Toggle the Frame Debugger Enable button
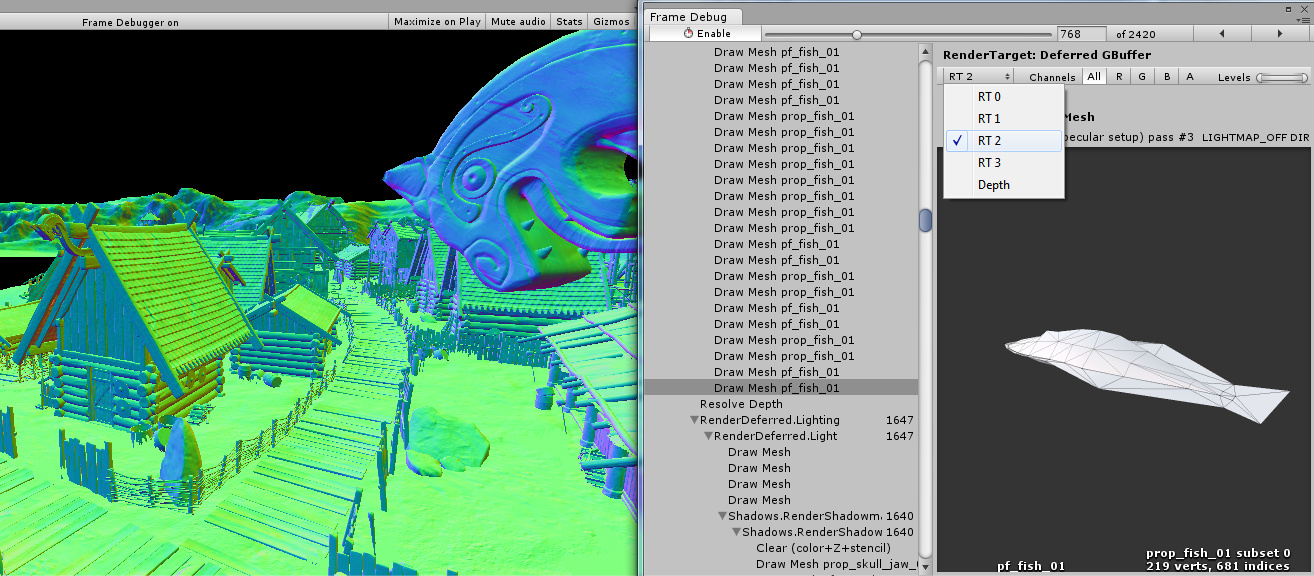The image size is (1314, 576). (706, 34)
